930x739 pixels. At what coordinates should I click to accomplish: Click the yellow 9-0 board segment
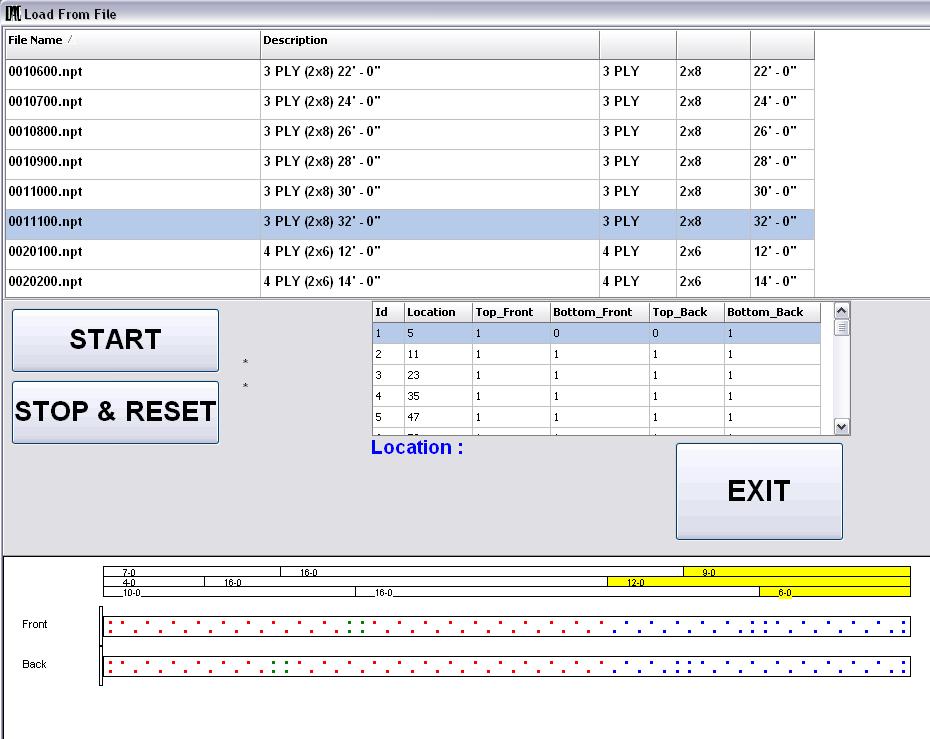(796, 572)
